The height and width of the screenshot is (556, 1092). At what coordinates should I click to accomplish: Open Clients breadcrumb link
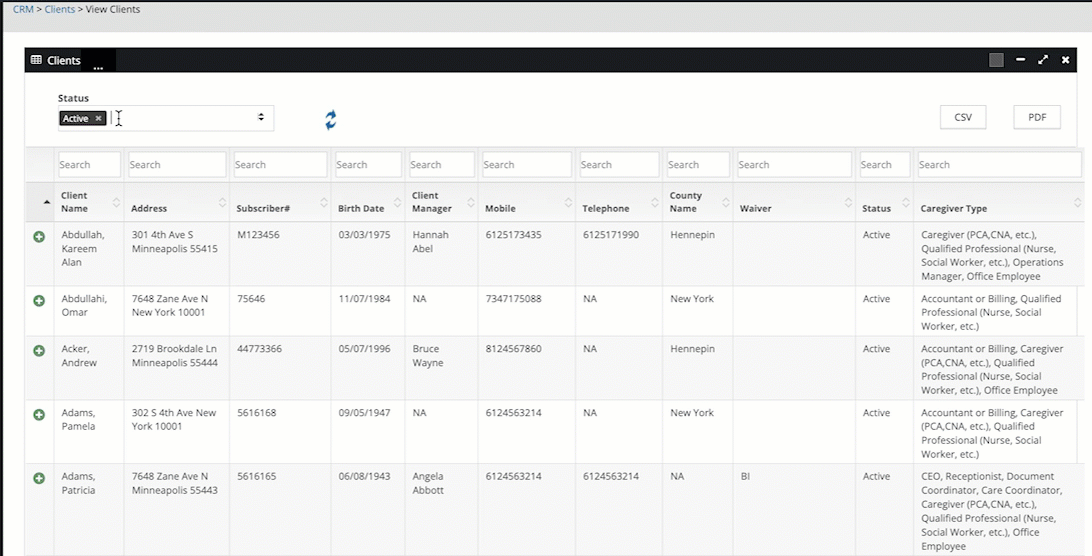(x=60, y=9)
